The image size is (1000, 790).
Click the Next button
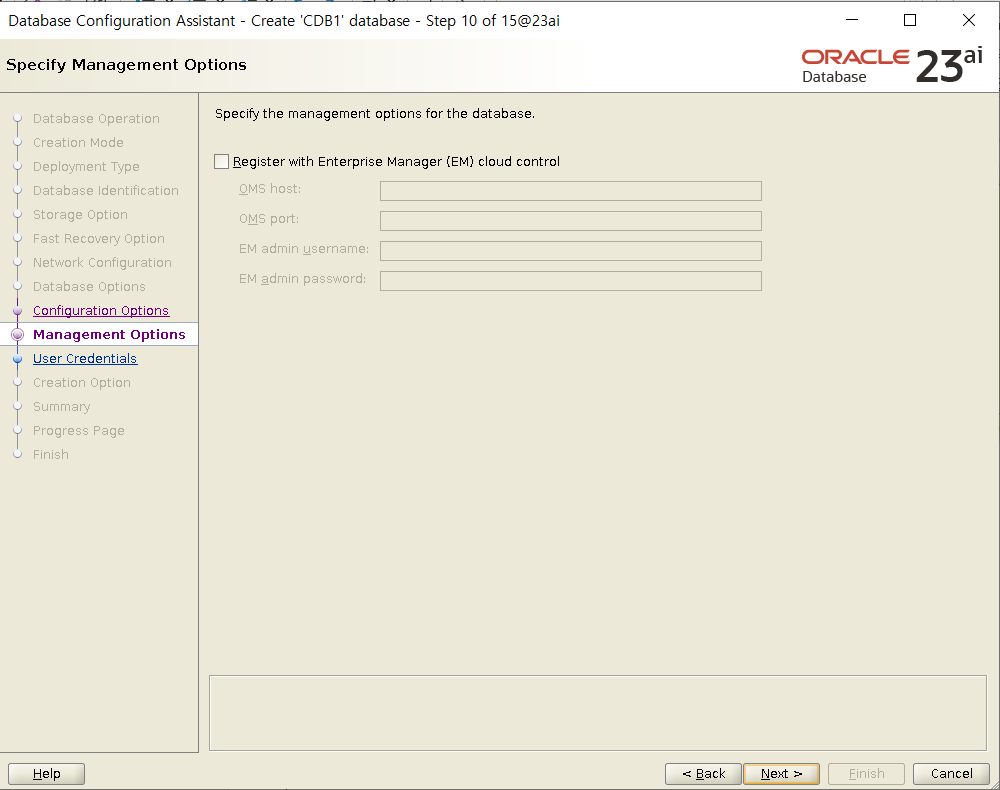pos(781,773)
